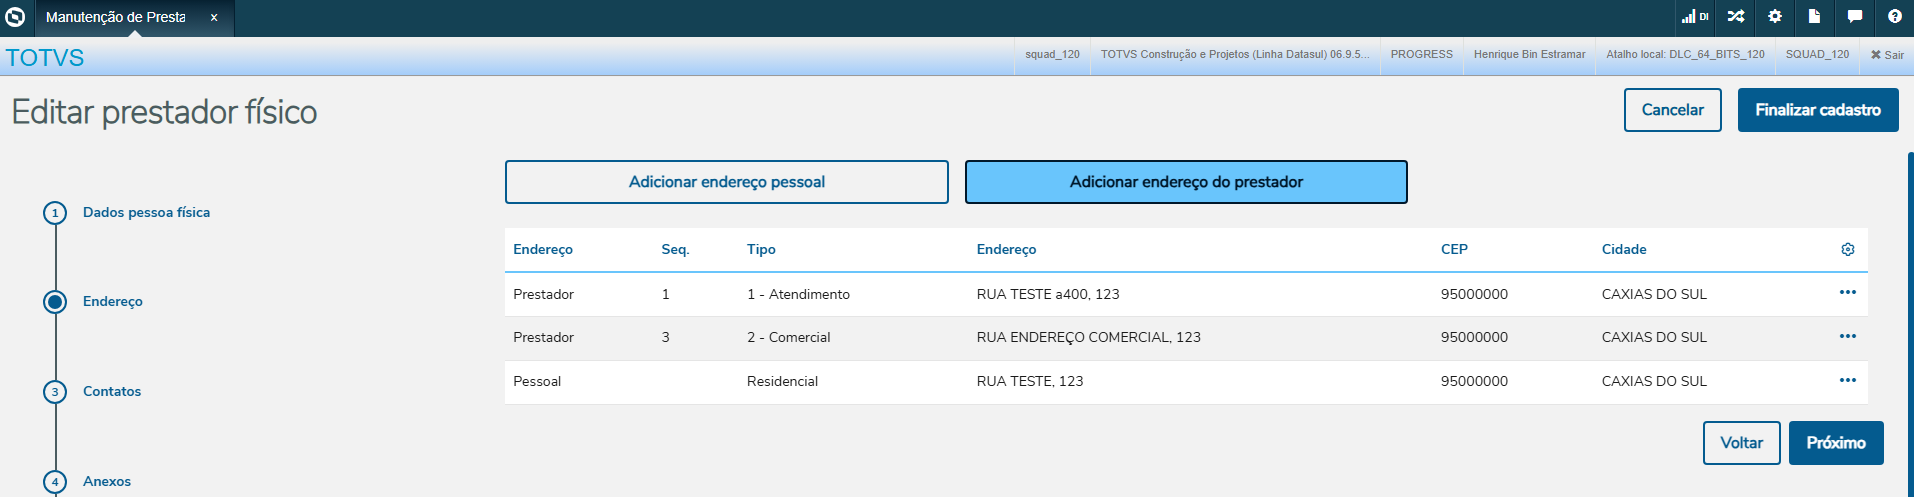The image size is (1914, 497).
Task: Click RUA TESTE, 123 address
Action: [1030, 381]
